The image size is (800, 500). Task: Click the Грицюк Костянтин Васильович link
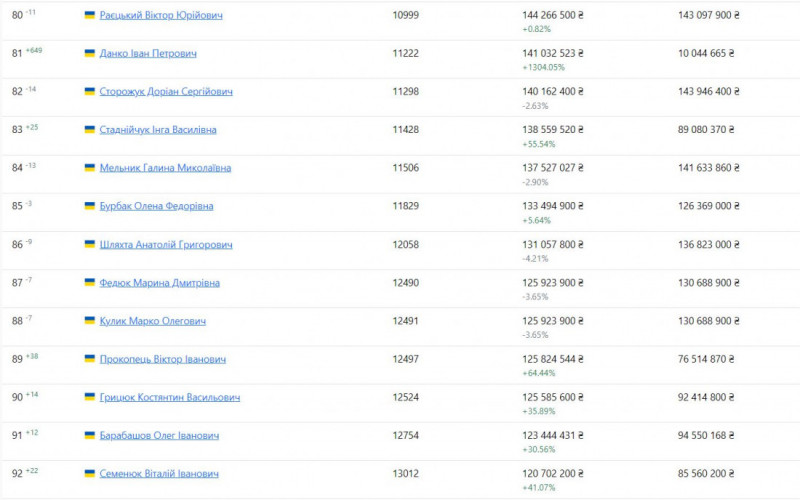[x=170, y=398]
